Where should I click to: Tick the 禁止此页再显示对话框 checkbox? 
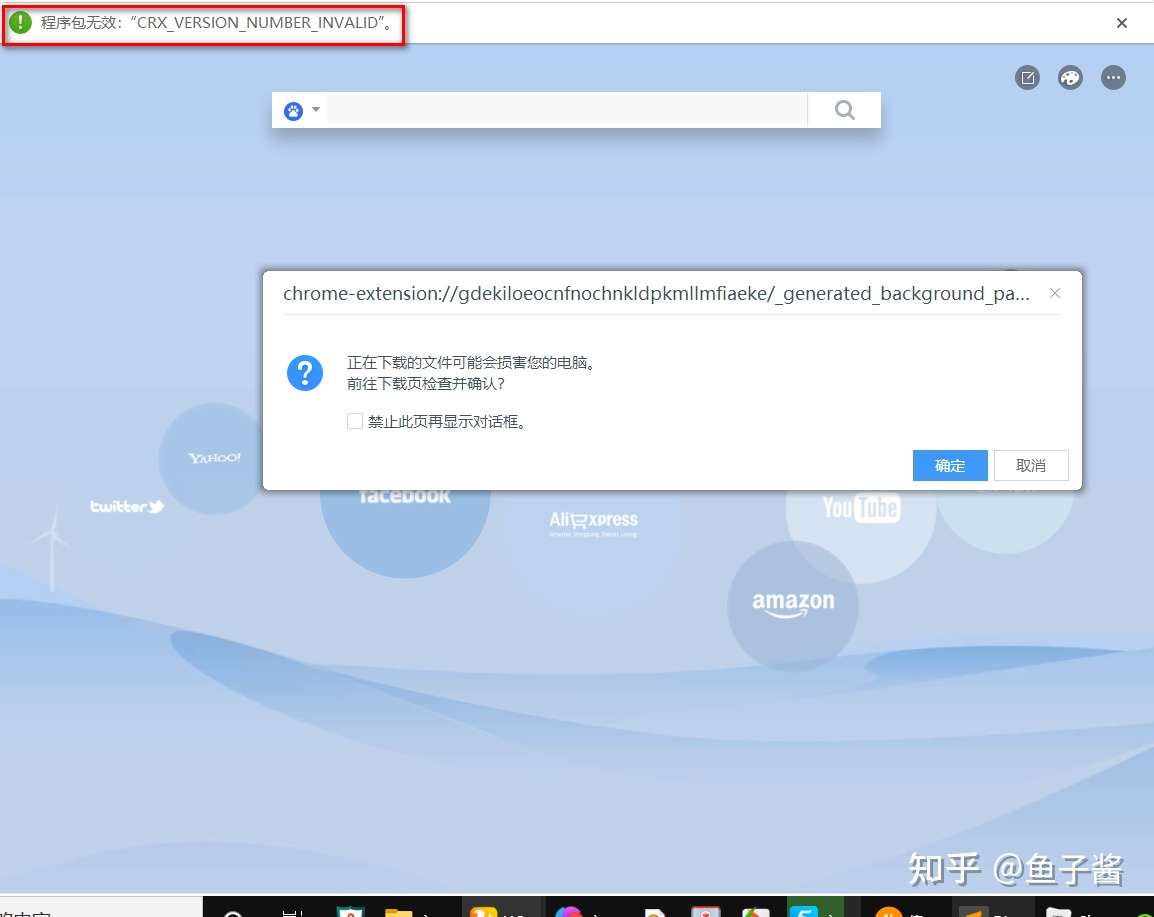click(x=355, y=421)
